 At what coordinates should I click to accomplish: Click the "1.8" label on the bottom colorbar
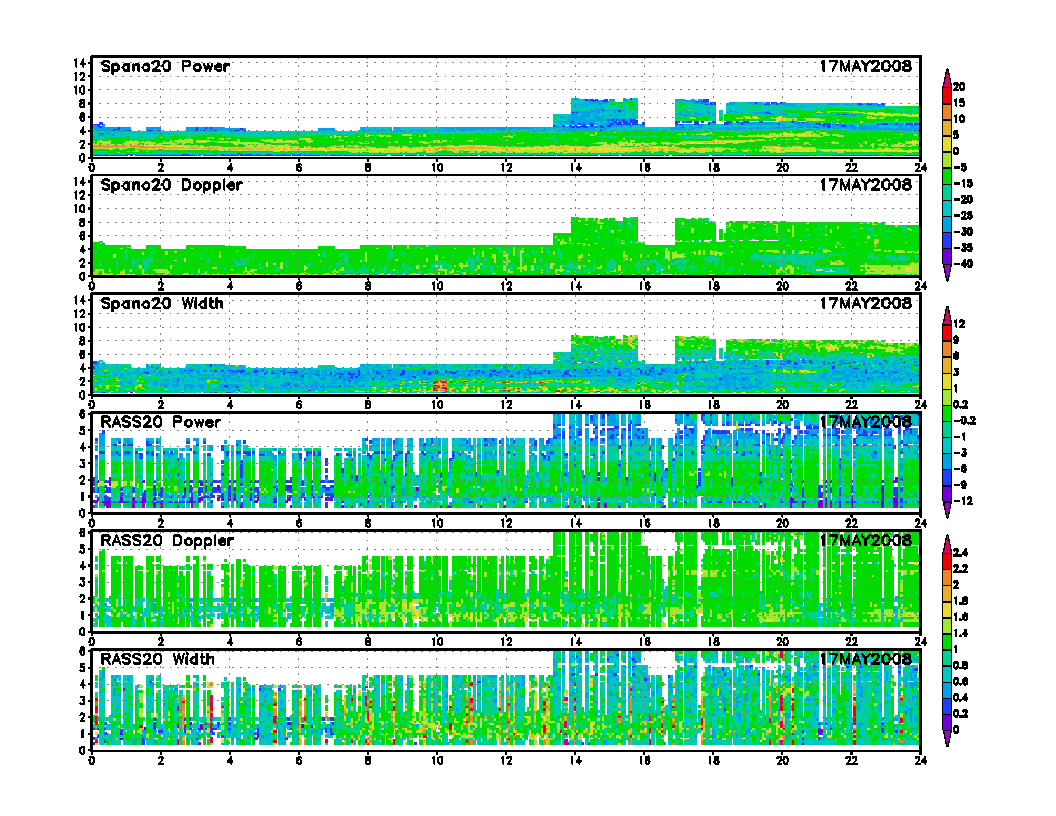coord(960,601)
